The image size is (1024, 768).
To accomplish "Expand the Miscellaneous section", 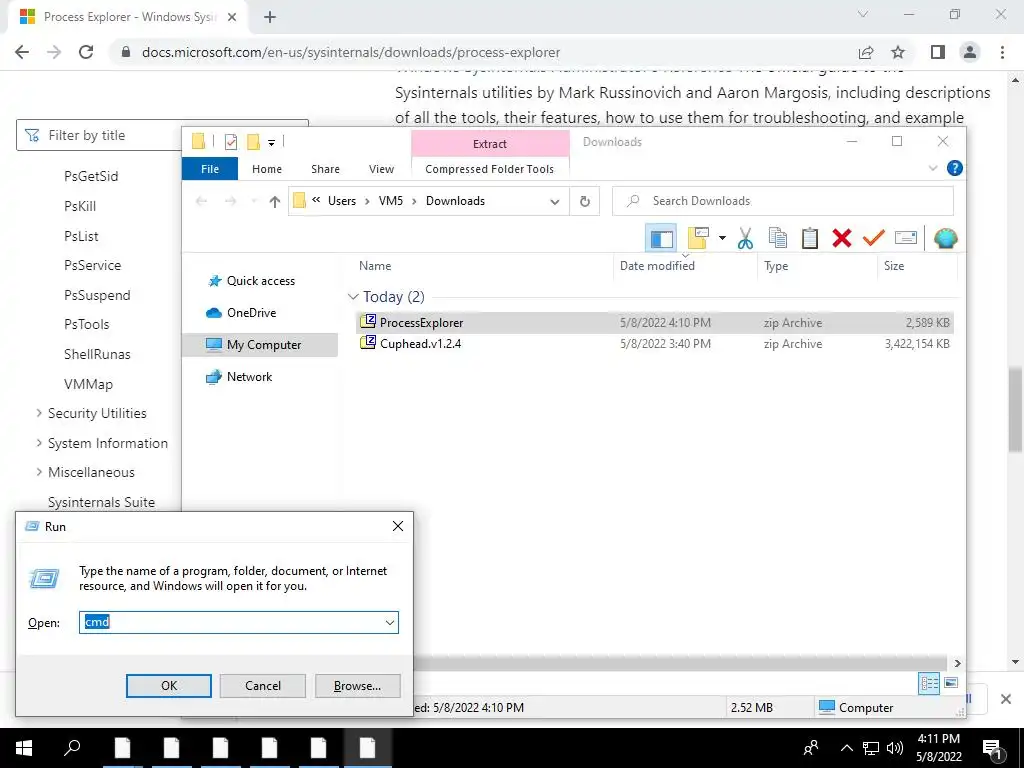I will tap(39, 472).
